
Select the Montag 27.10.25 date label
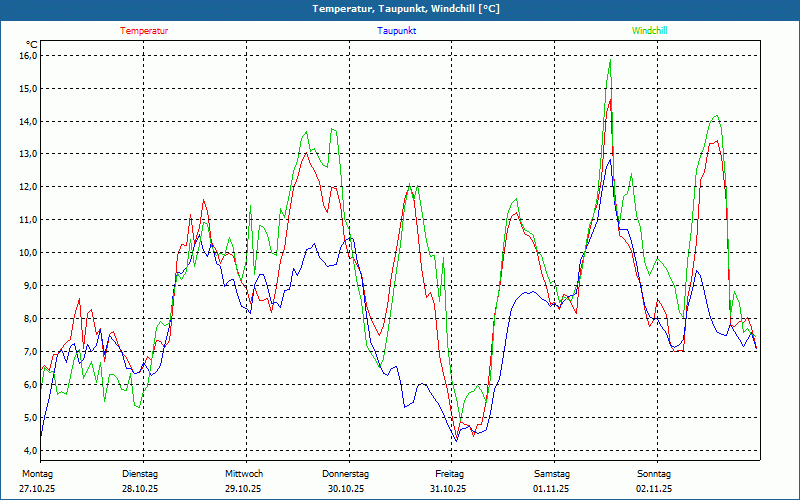pyautogui.click(x=36, y=481)
